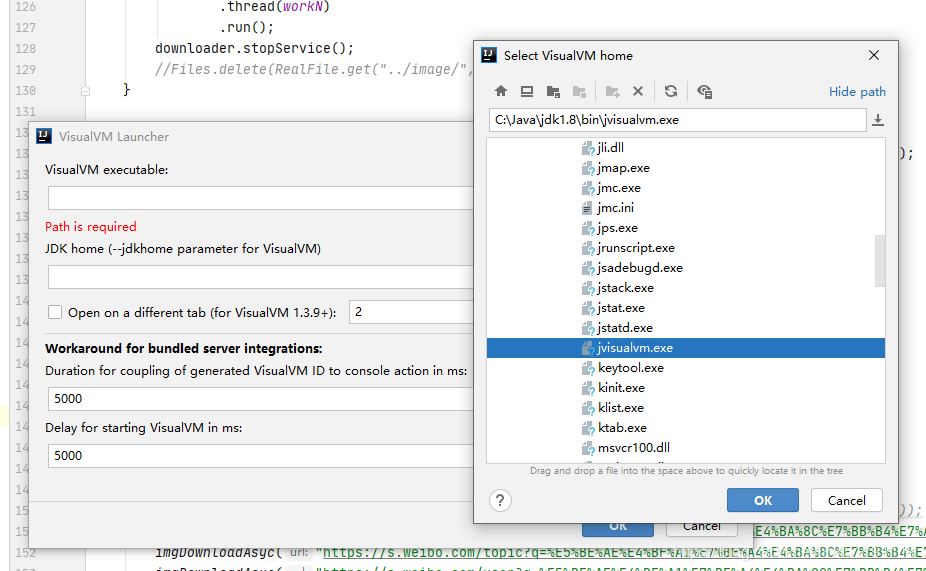Viewport: 926px width, 571px height.
Task: Open recent paths list beside path field
Action: (878, 120)
